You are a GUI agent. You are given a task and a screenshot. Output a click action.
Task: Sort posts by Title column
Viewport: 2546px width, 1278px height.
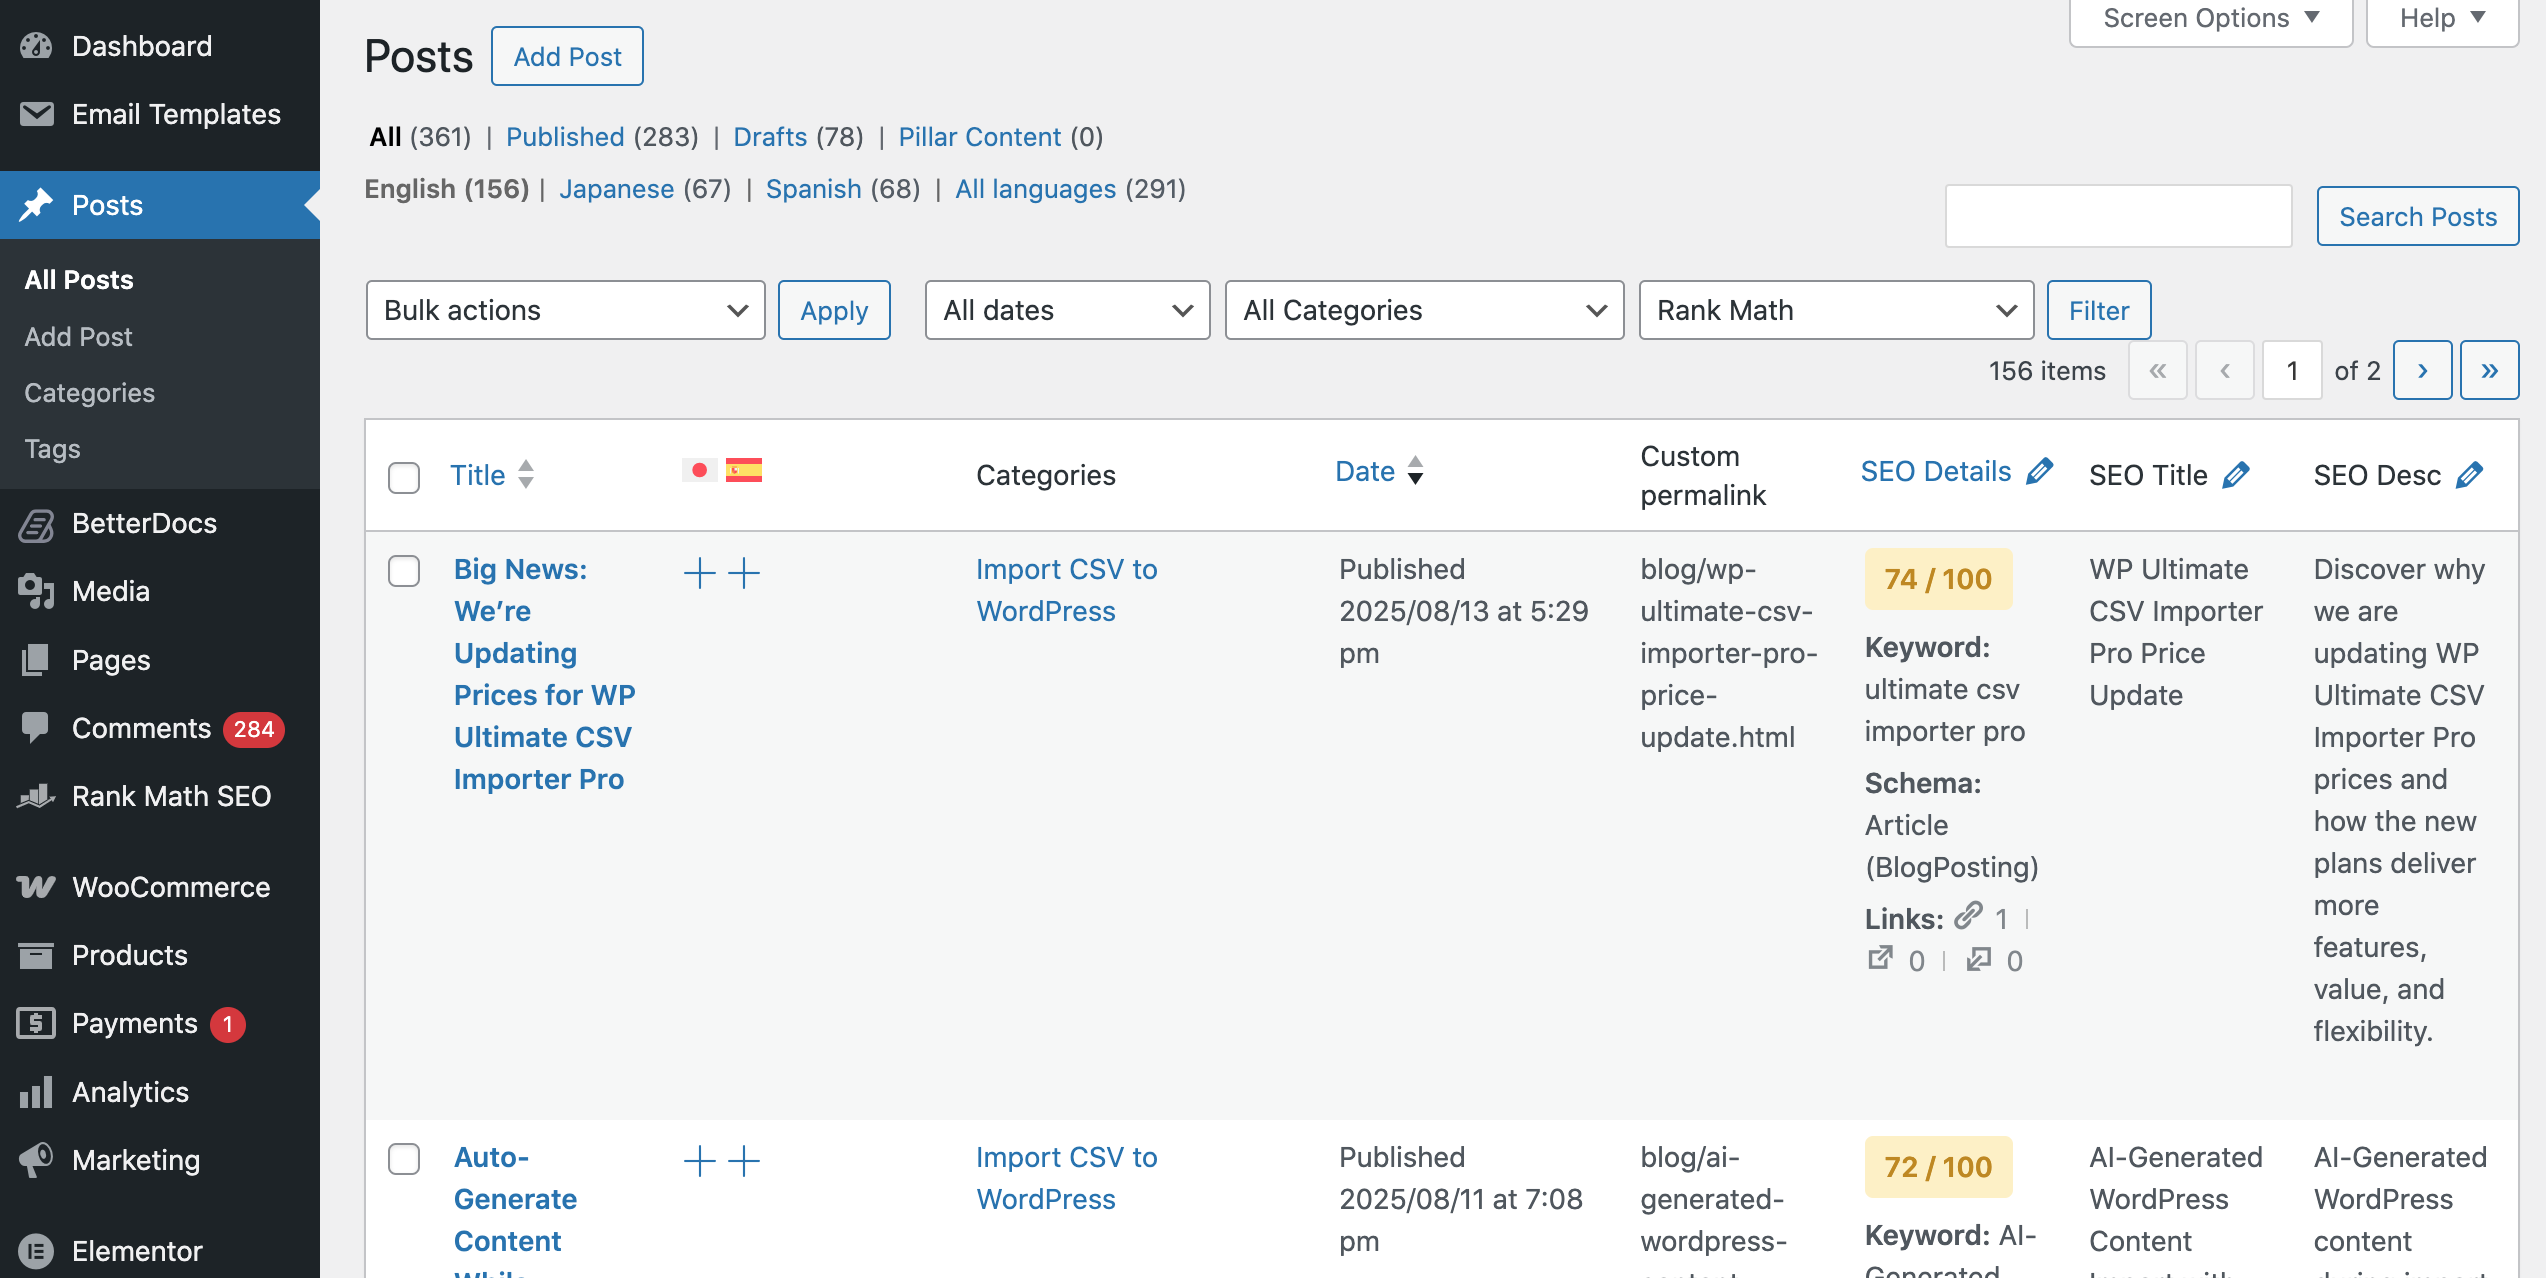492,475
